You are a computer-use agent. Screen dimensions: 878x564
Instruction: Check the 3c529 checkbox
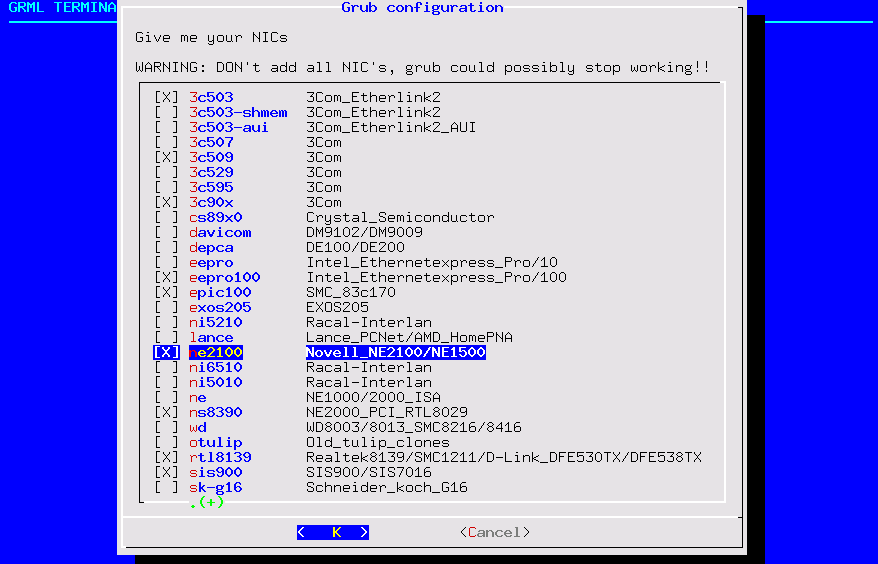[166, 173]
